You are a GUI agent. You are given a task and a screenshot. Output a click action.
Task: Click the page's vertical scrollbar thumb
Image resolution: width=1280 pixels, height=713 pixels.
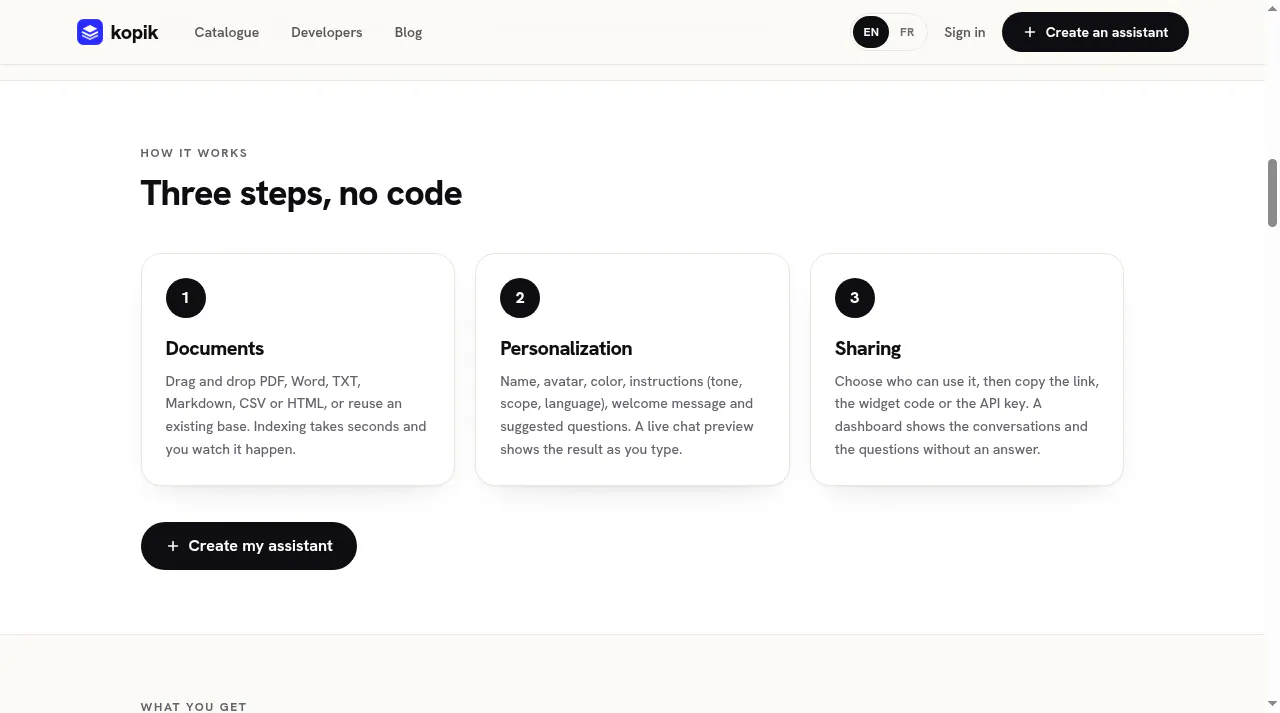point(1272,193)
